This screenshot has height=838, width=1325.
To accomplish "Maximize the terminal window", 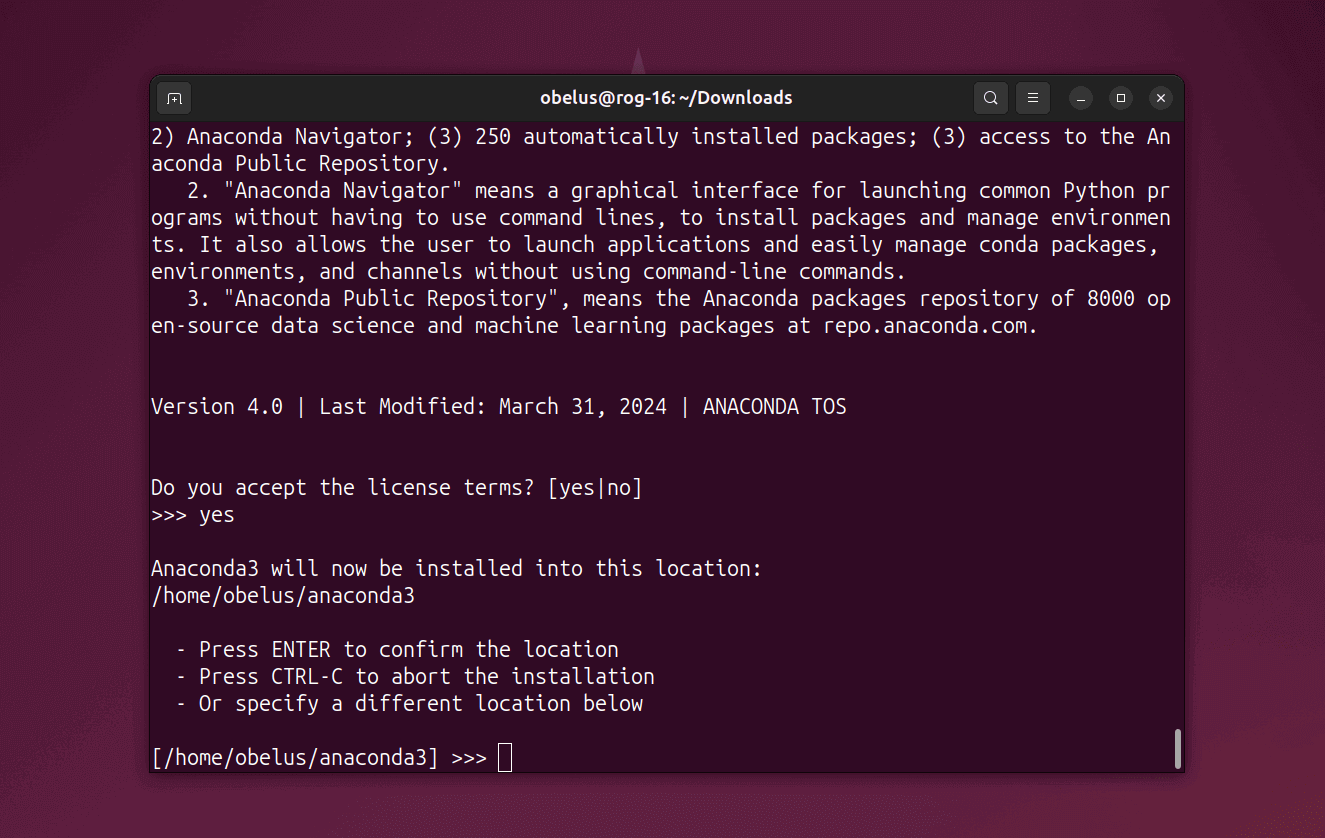I will click(x=1121, y=98).
